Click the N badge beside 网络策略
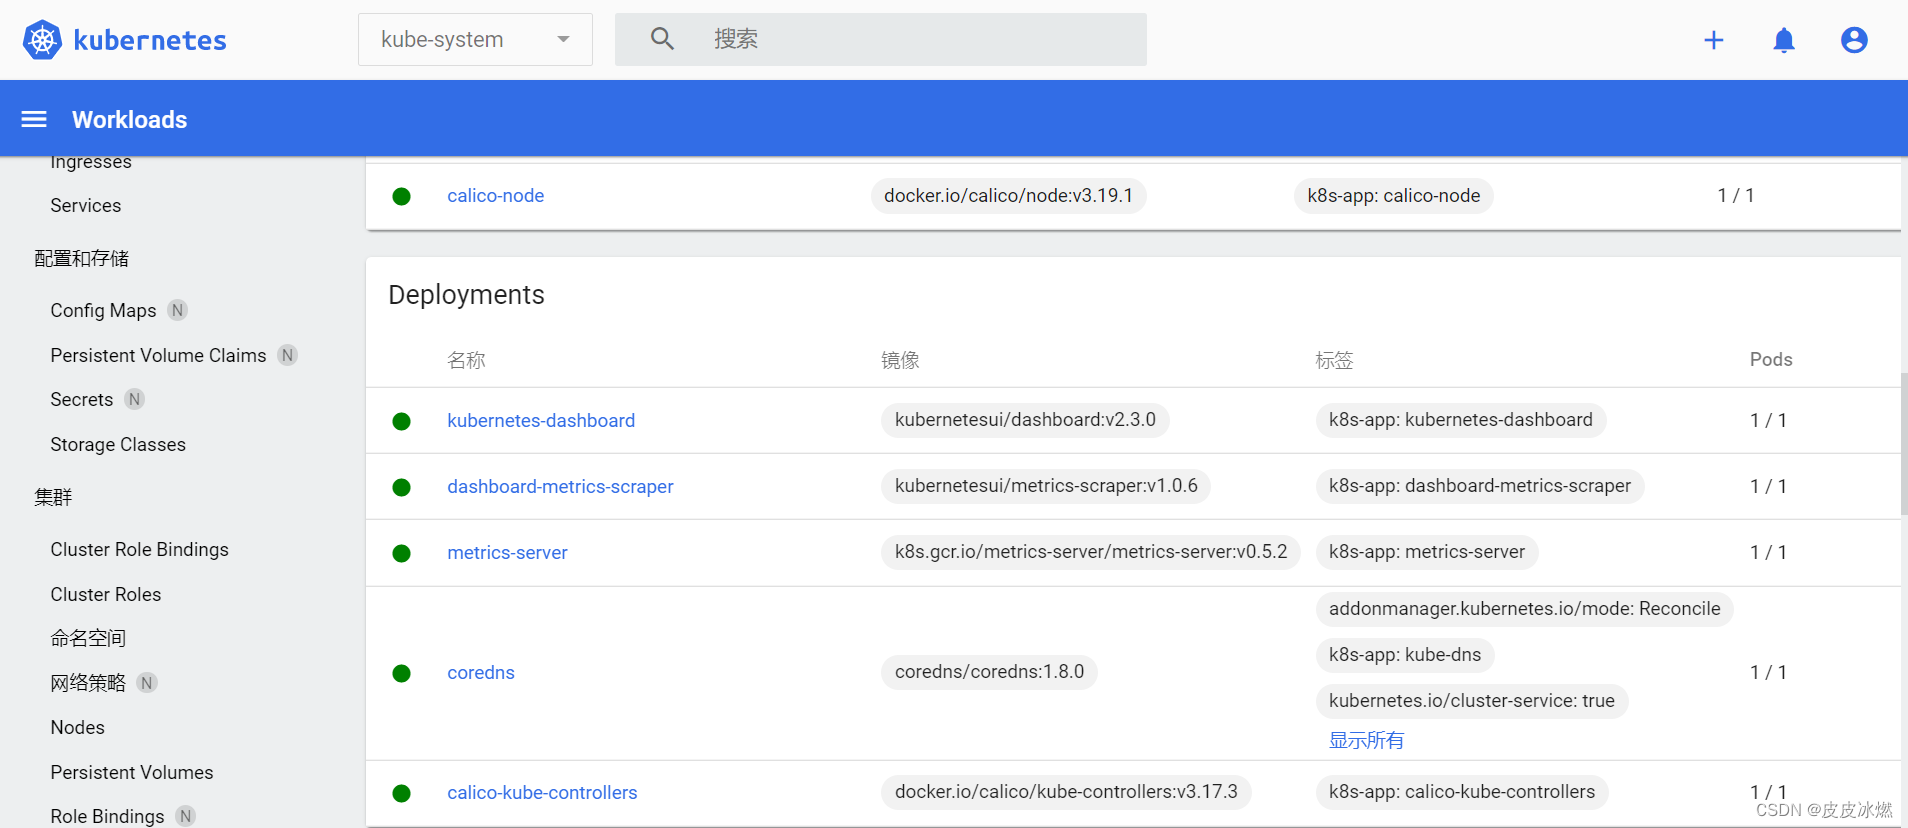The width and height of the screenshot is (1908, 828). (x=147, y=683)
